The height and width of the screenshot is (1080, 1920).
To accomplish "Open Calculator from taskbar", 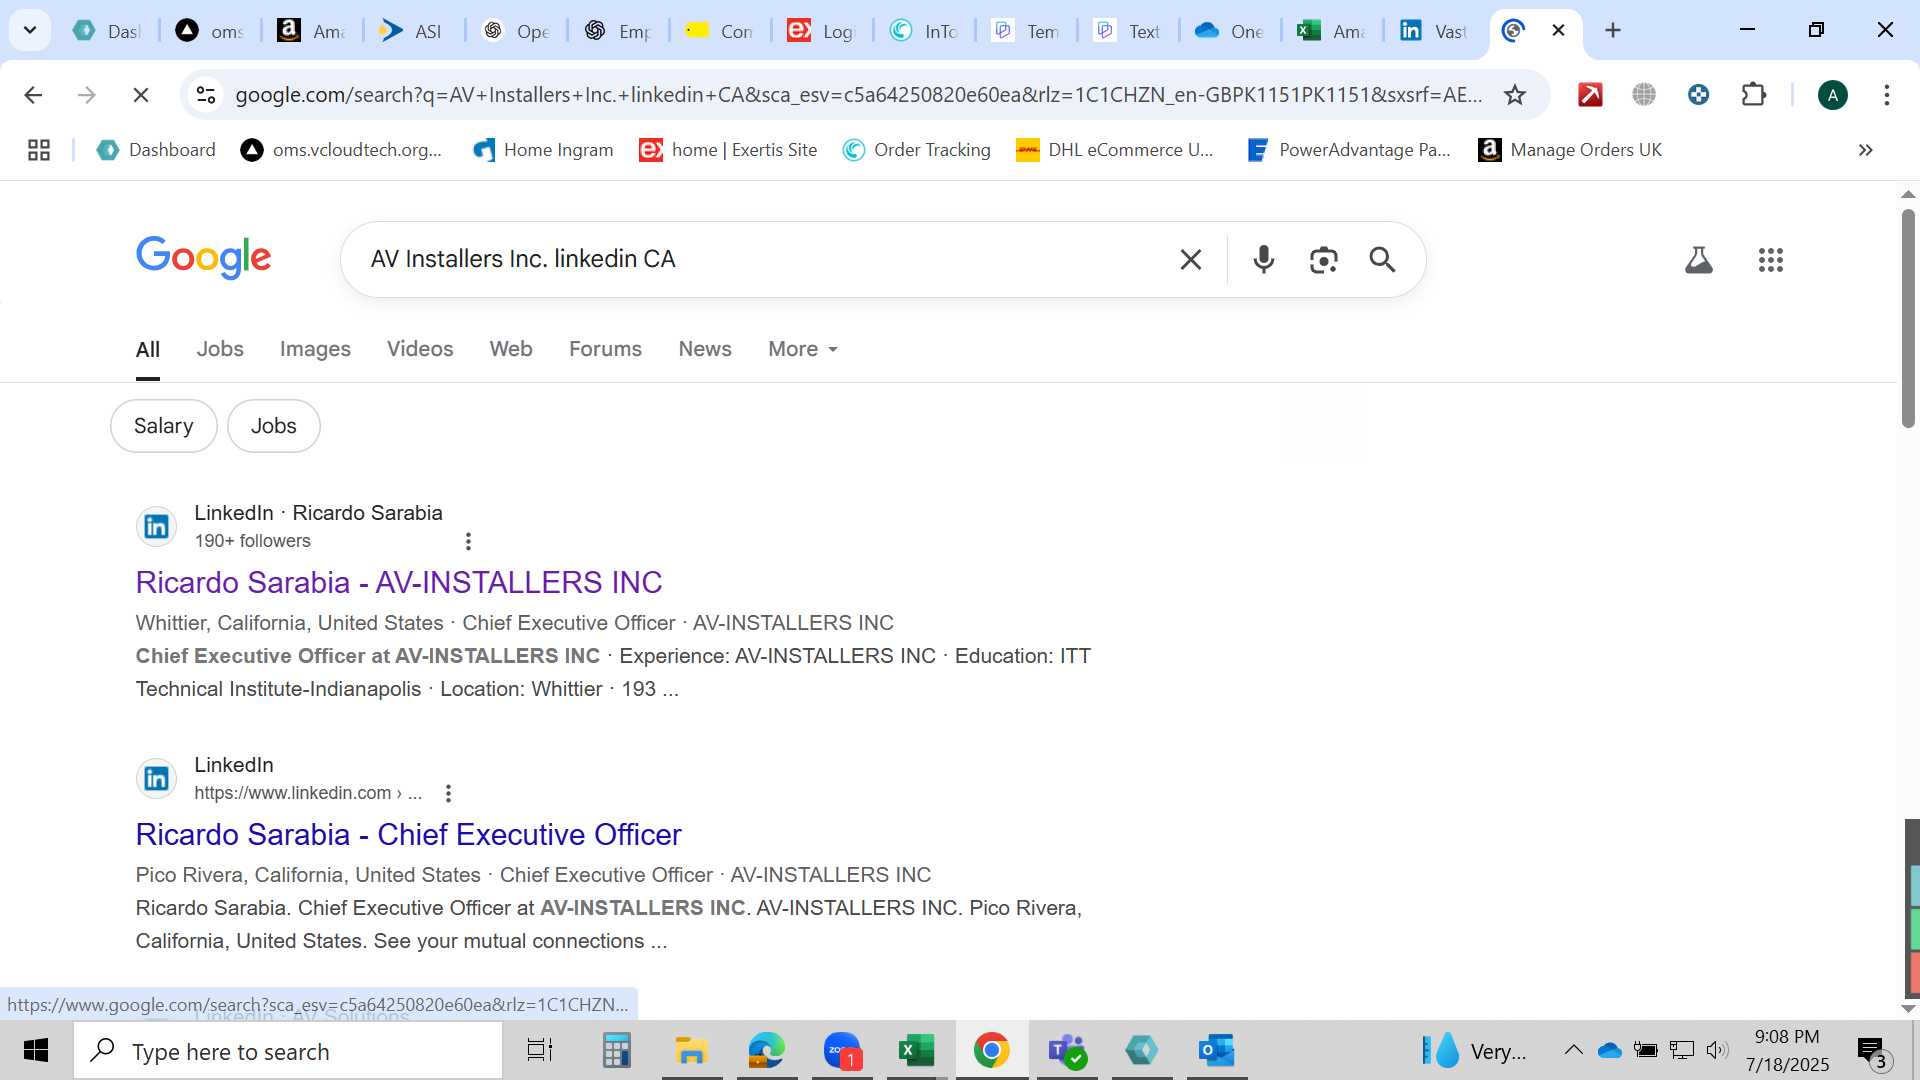I will tap(616, 1051).
